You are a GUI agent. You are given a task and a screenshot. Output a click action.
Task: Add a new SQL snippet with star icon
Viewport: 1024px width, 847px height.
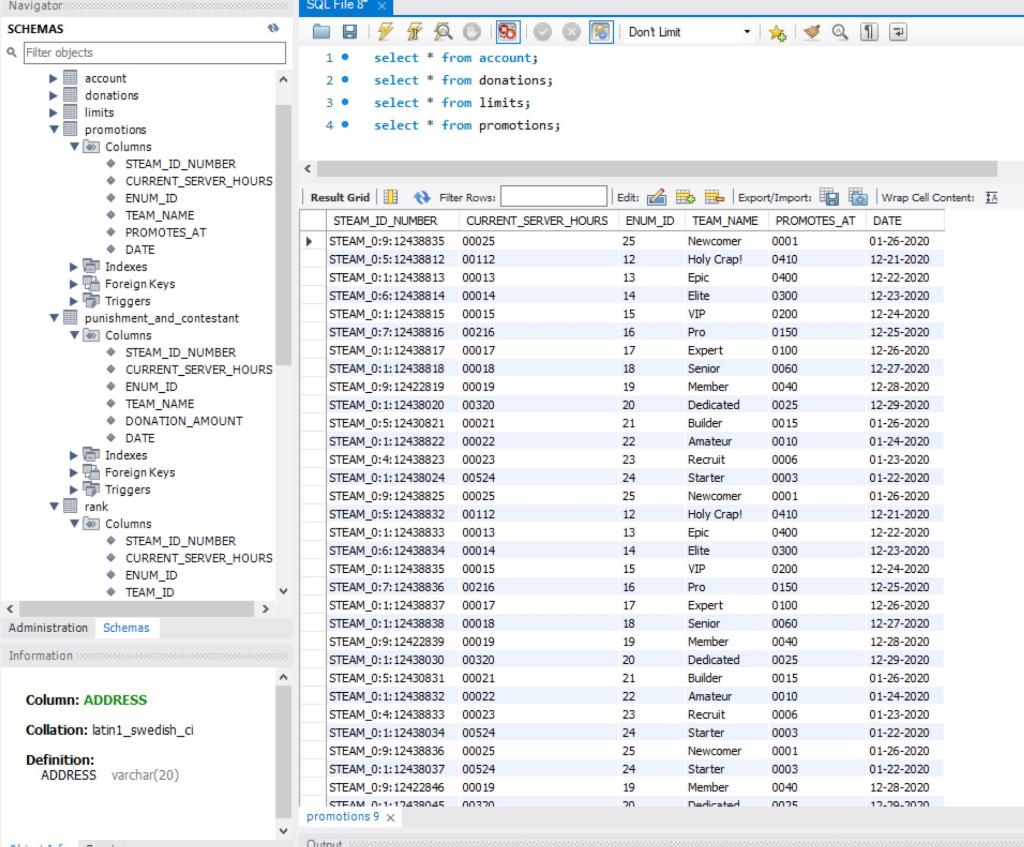click(779, 31)
